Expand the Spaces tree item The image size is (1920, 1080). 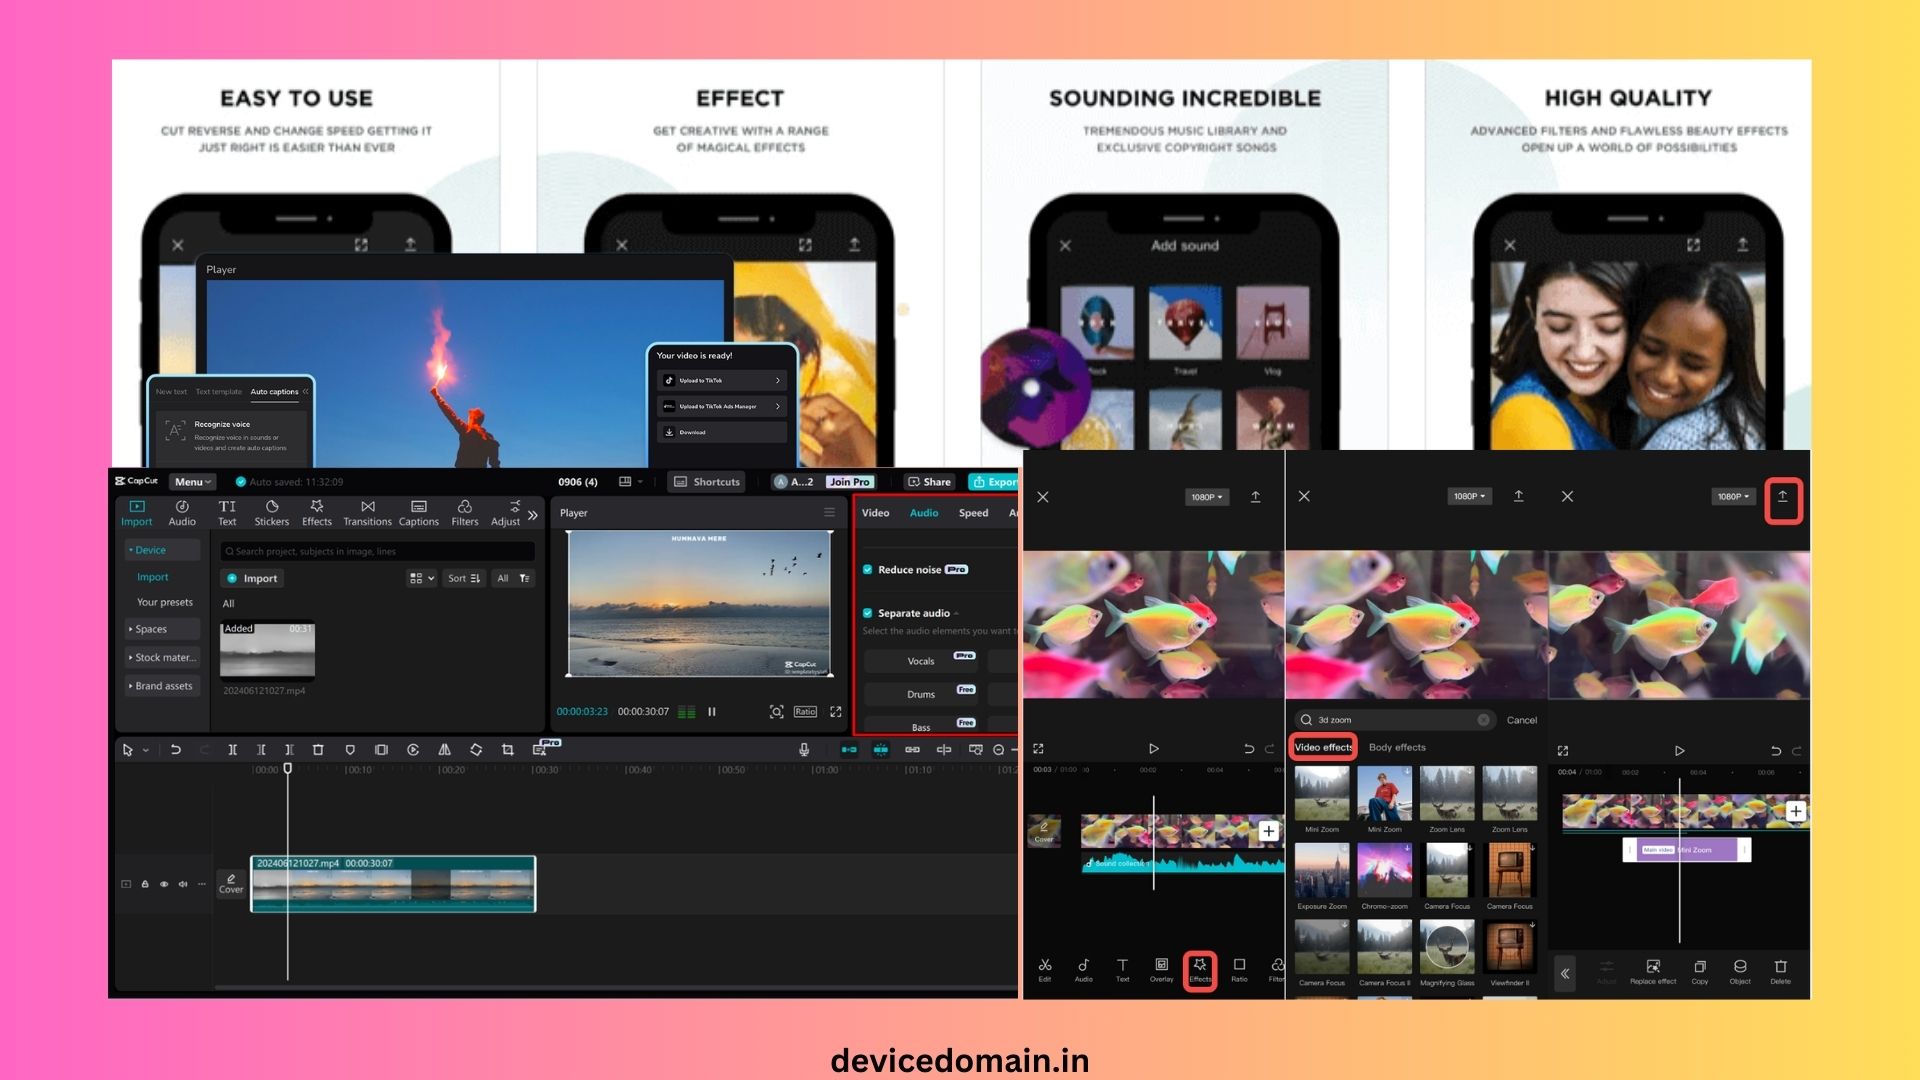(x=151, y=629)
